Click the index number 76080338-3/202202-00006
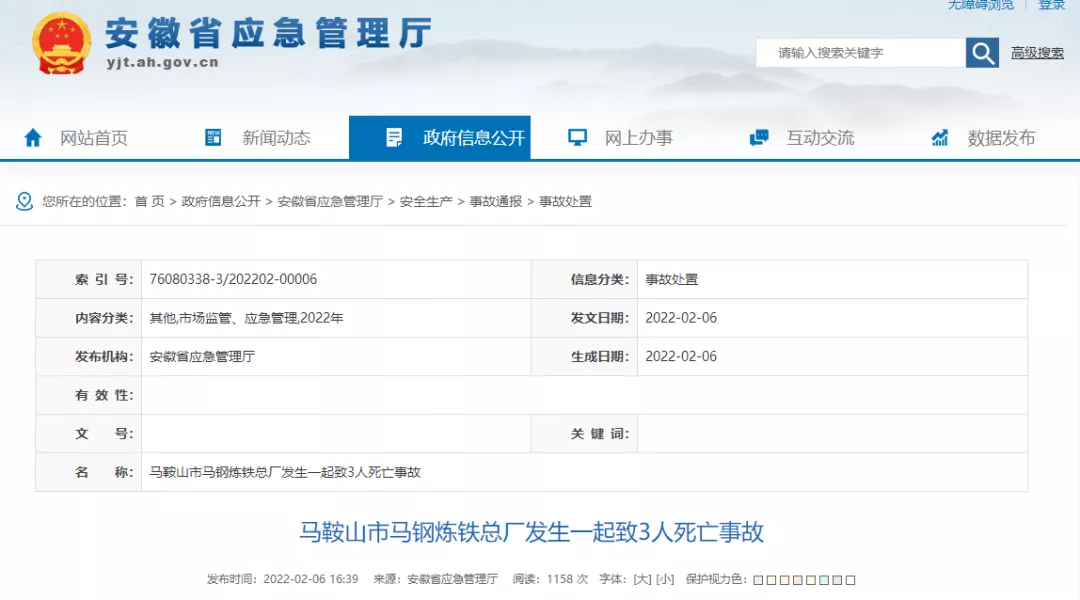 point(233,279)
